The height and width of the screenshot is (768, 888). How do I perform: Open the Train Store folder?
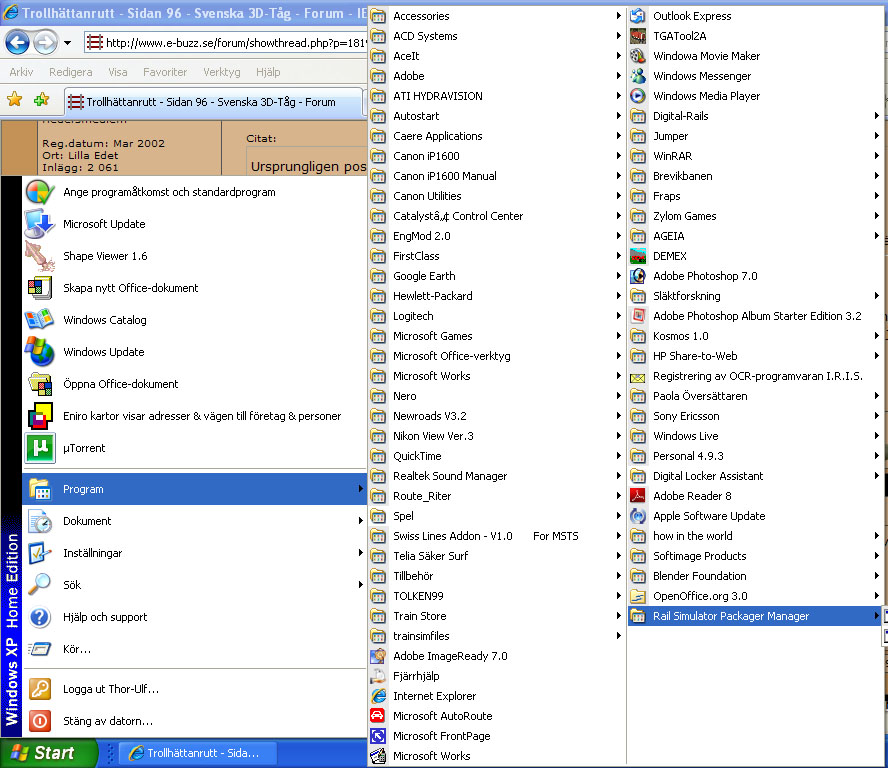tap(419, 616)
